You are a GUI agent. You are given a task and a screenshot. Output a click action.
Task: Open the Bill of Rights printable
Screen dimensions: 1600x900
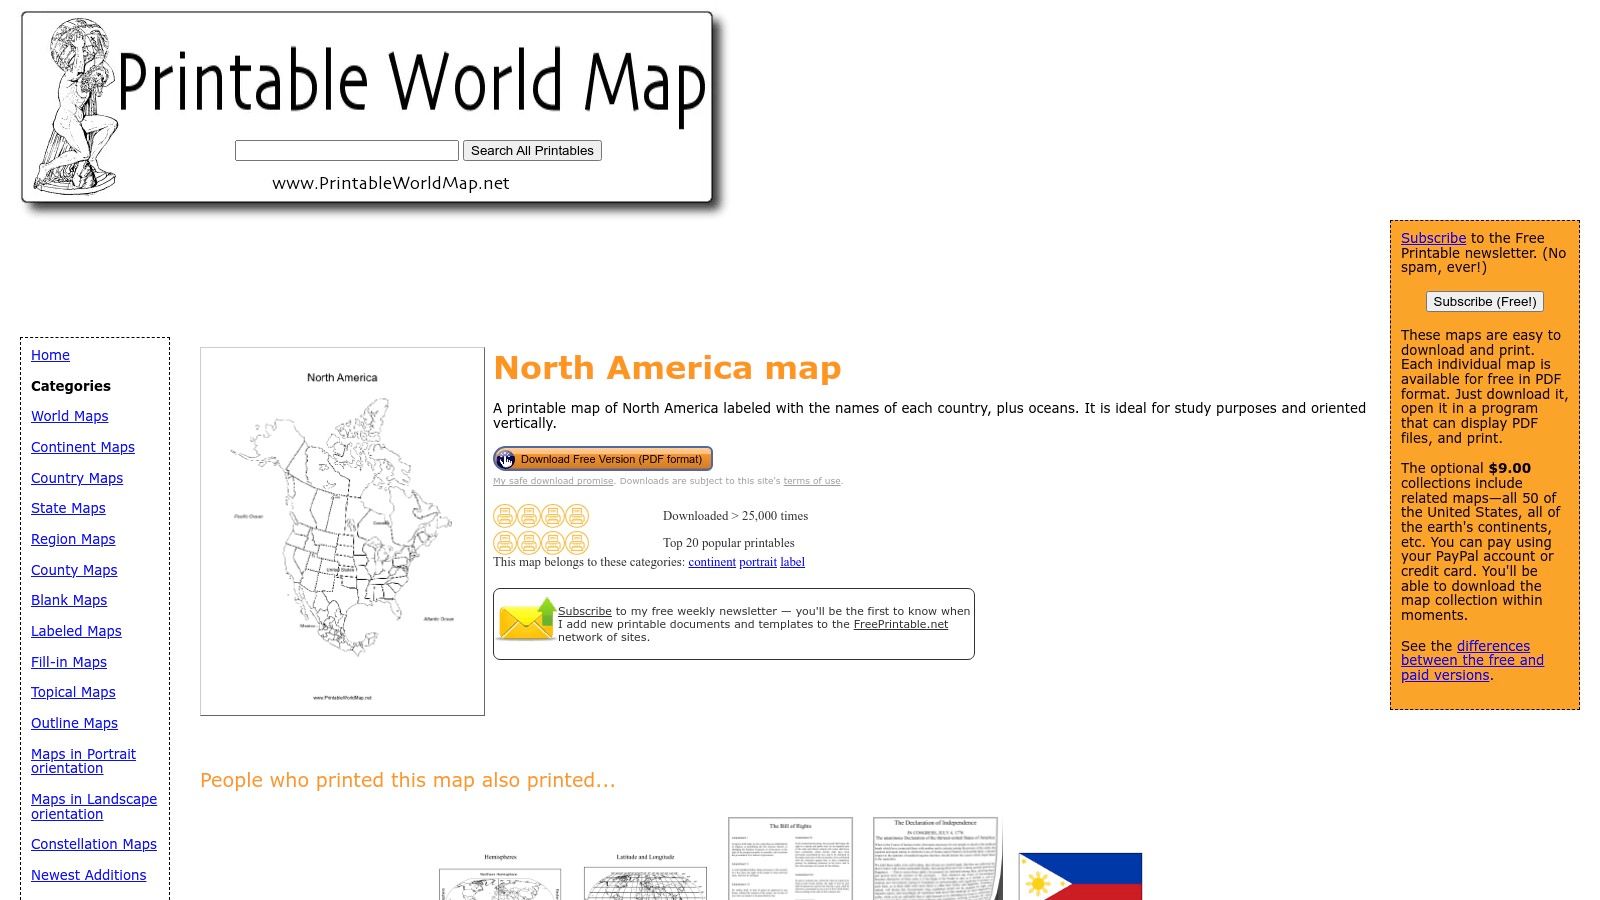coord(790,860)
